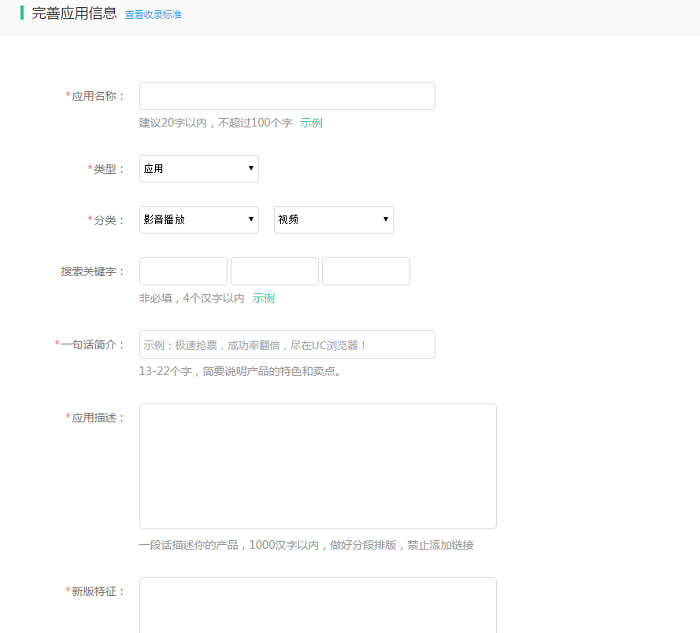Focus the second 搜索关键字 input box
The width and height of the screenshot is (700, 633).
274,271
